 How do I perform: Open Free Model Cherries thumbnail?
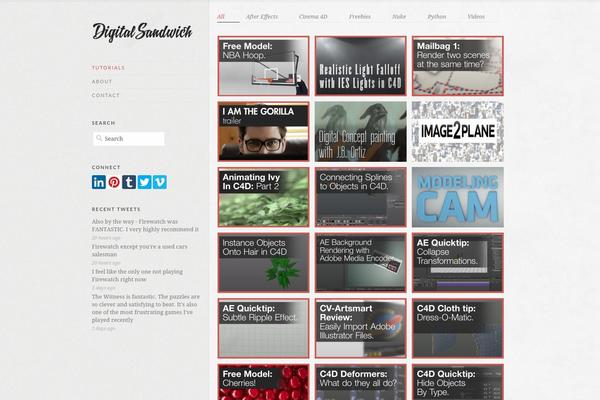(263, 382)
